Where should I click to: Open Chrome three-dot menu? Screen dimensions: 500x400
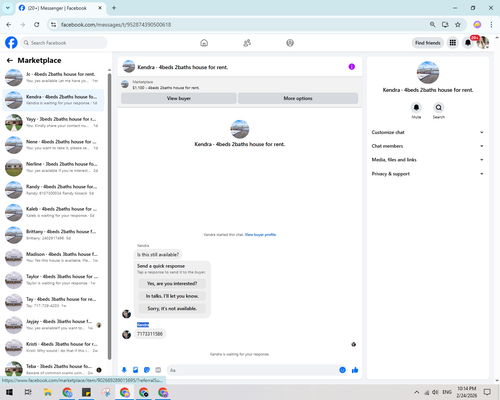point(491,24)
